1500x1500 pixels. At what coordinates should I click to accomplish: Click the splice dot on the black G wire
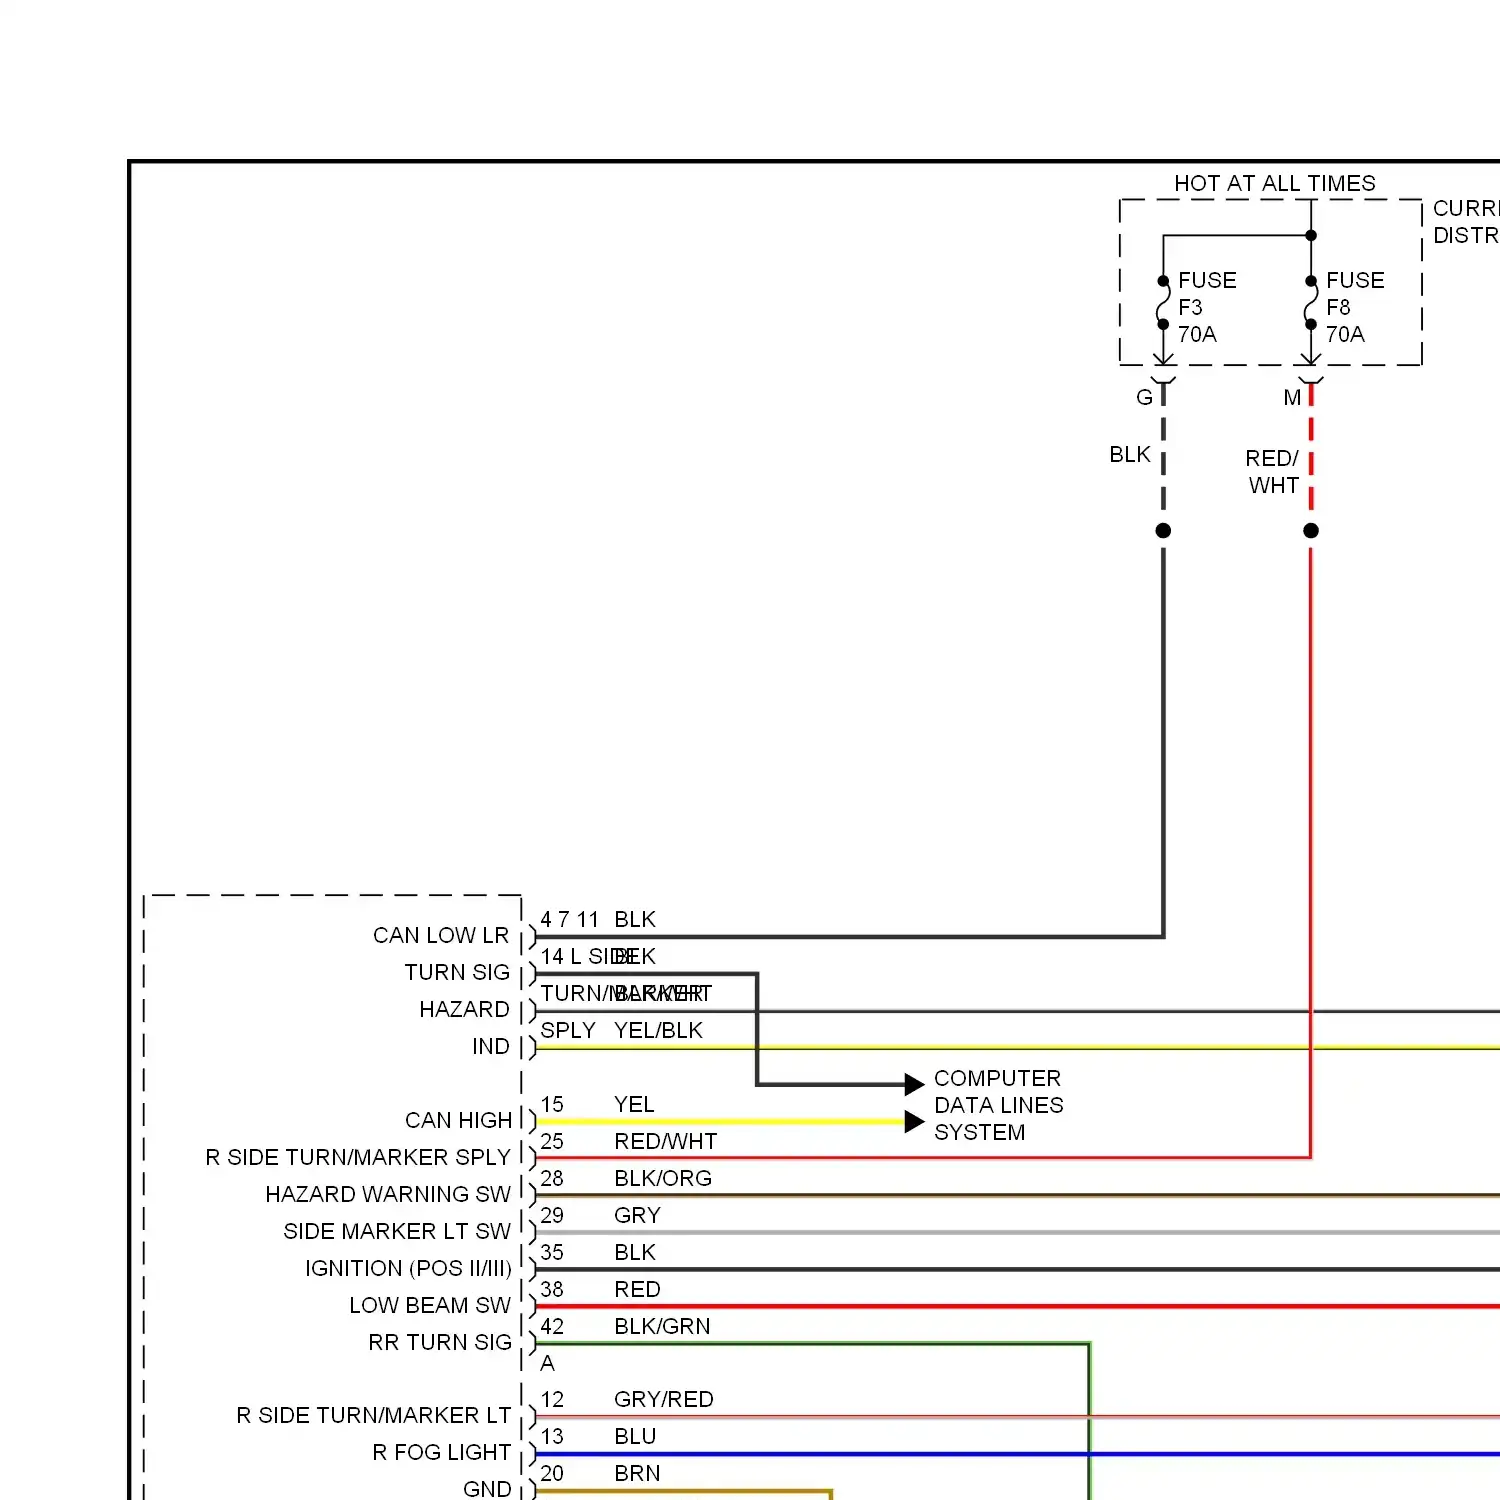(x=1163, y=530)
